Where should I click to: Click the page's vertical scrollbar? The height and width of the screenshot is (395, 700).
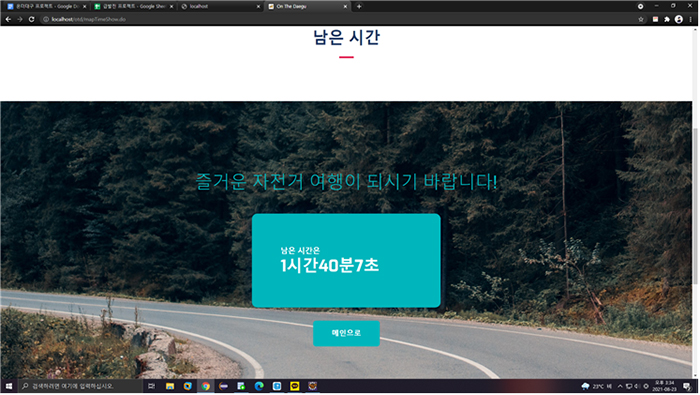point(695,205)
